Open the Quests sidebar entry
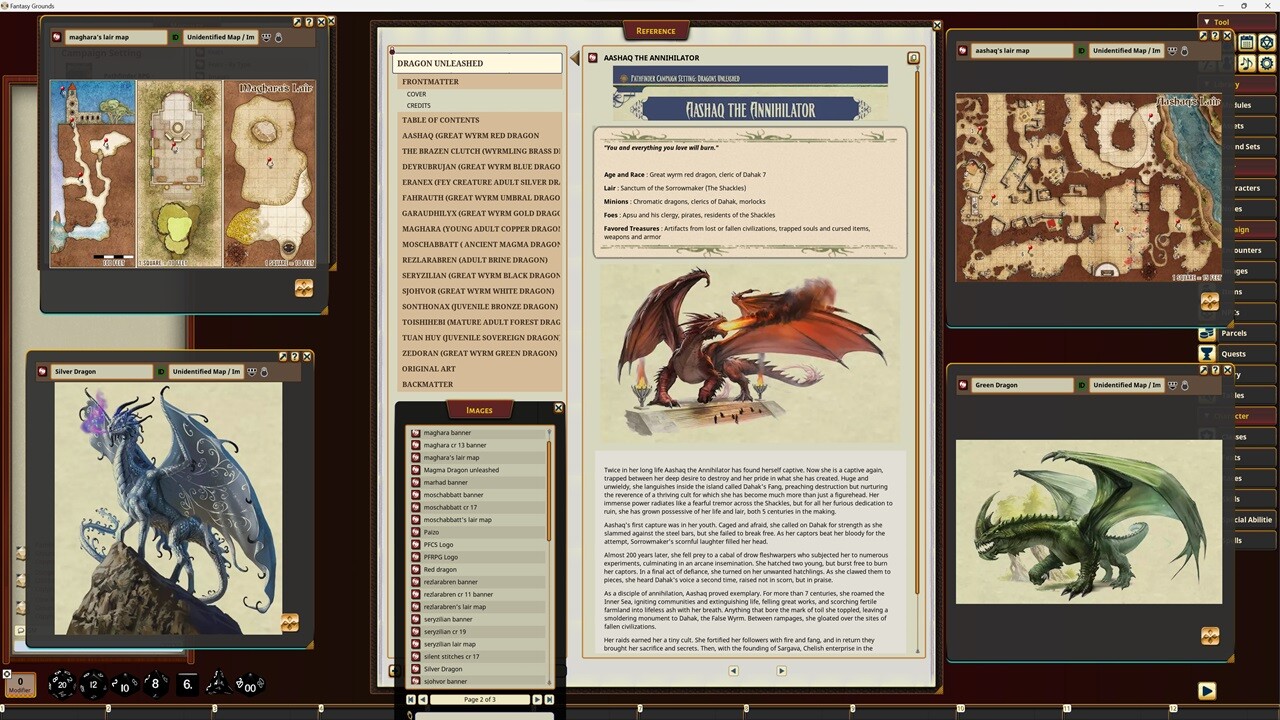Screen dimensions: 1280x720 pos(1233,353)
